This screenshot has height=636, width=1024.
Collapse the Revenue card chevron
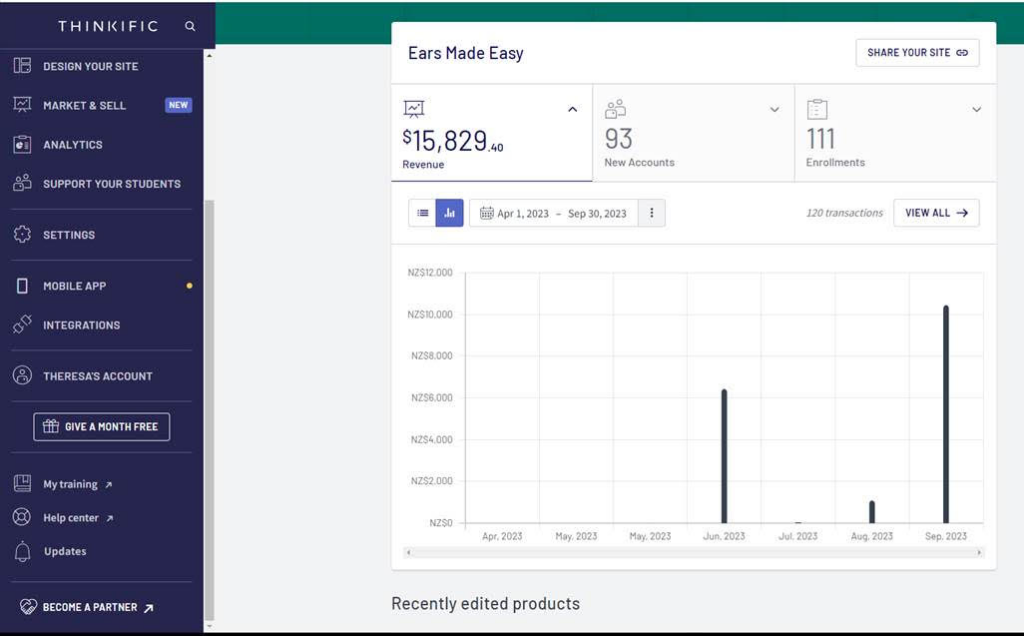572,110
